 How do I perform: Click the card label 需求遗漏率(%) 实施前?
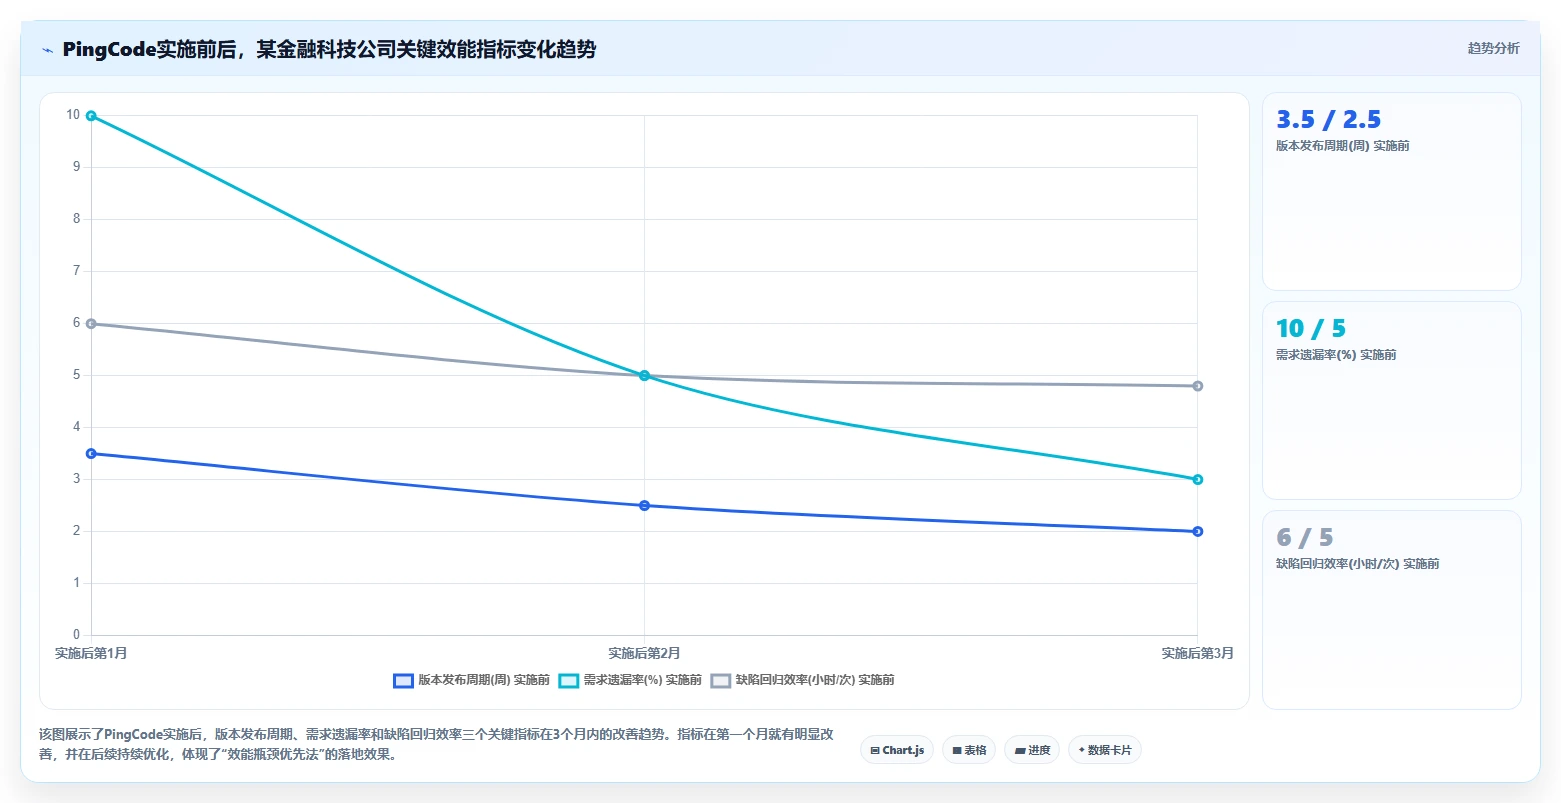pyautogui.click(x=1336, y=355)
